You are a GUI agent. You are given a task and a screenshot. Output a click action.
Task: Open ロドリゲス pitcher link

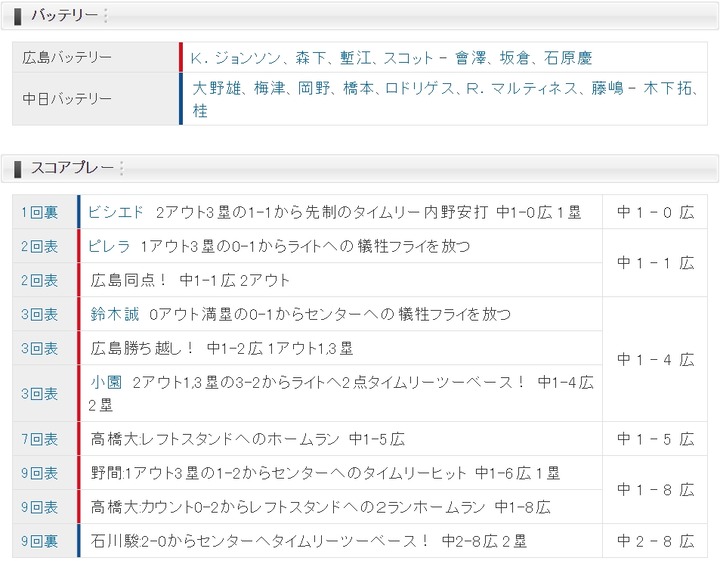pos(420,88)
